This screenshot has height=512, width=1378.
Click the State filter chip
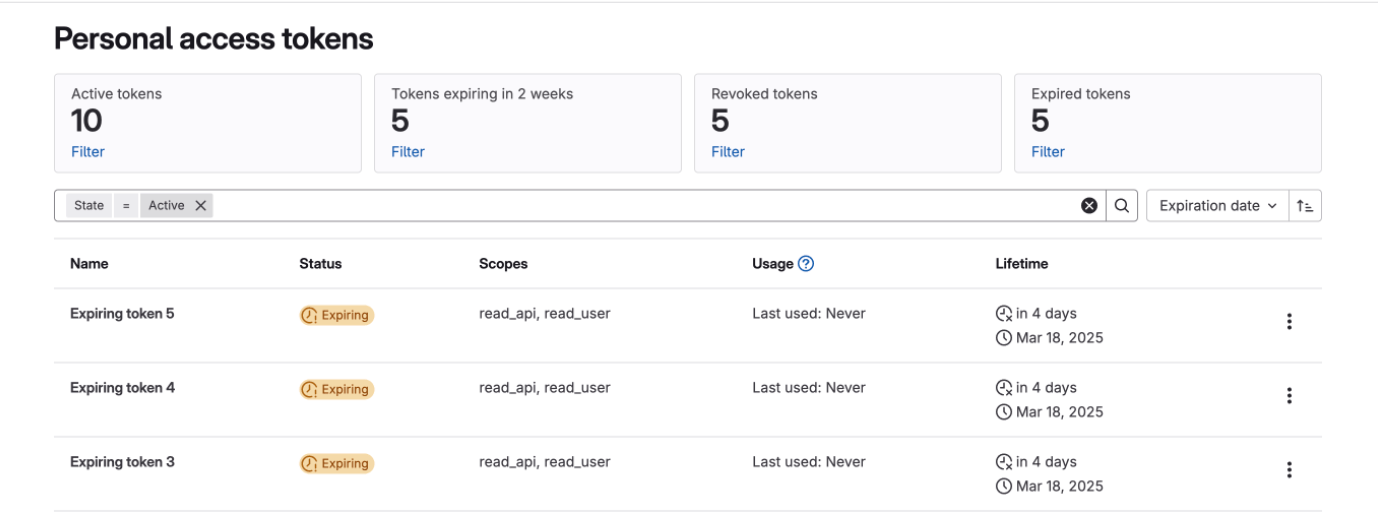[89, 206]
